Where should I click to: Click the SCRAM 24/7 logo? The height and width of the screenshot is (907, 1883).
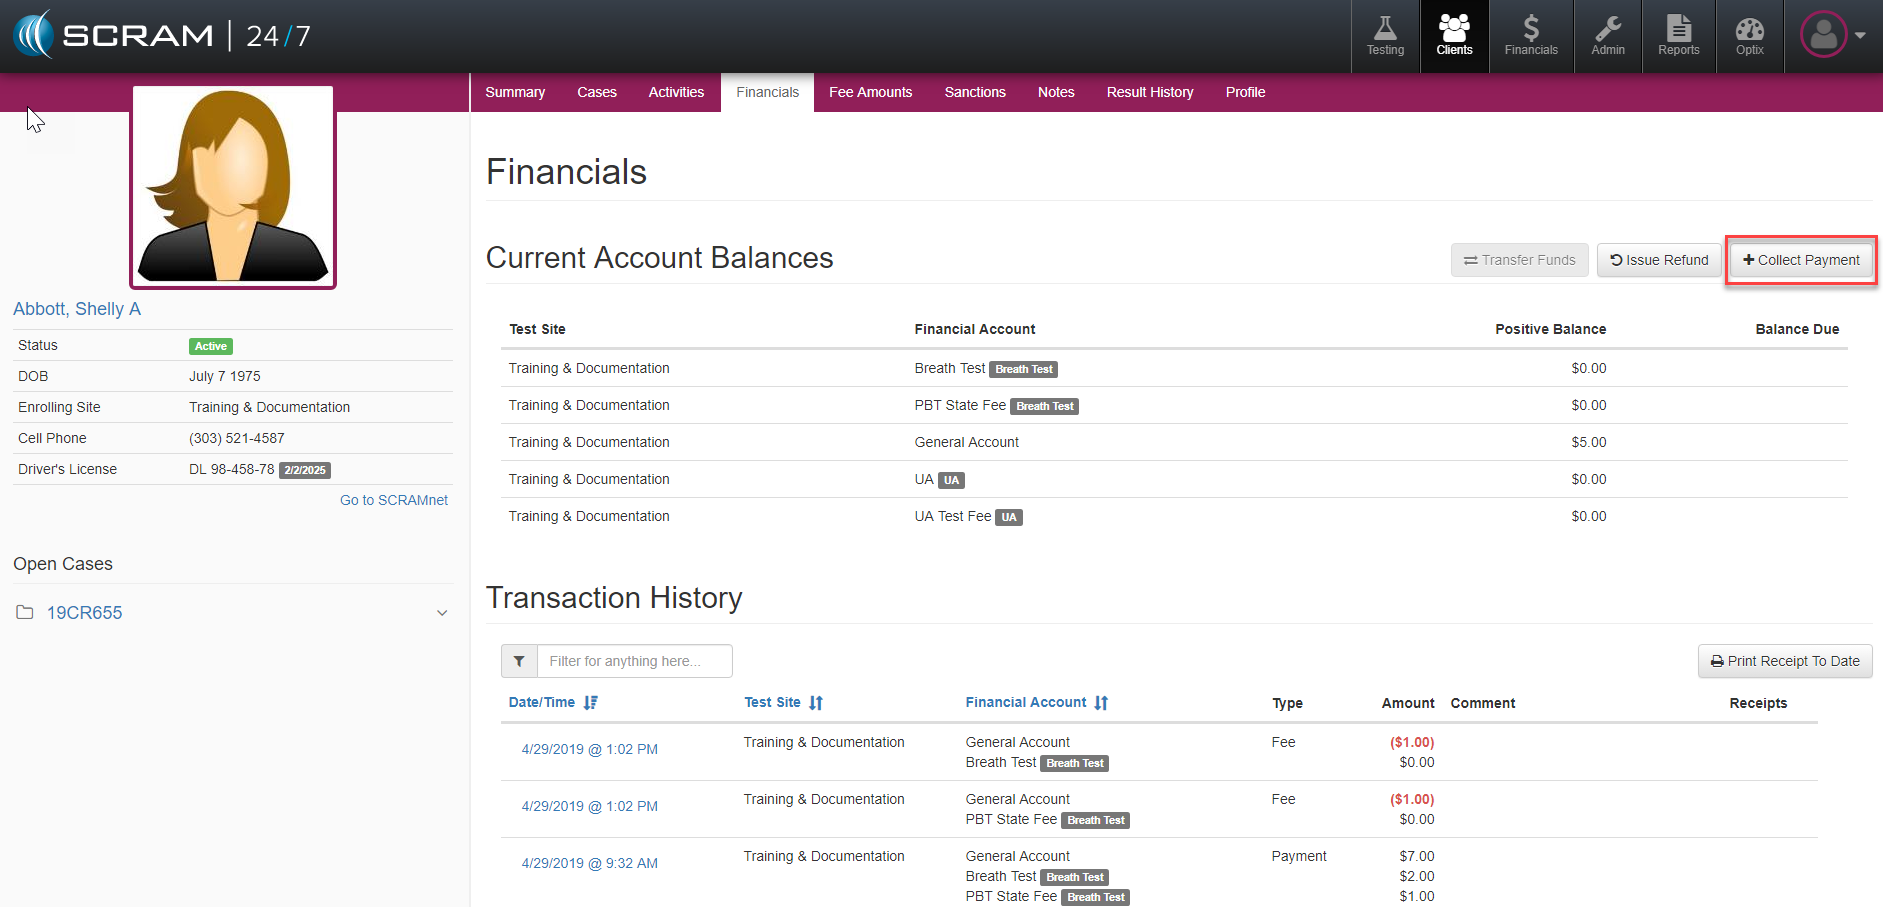click(x=162, y=36)
